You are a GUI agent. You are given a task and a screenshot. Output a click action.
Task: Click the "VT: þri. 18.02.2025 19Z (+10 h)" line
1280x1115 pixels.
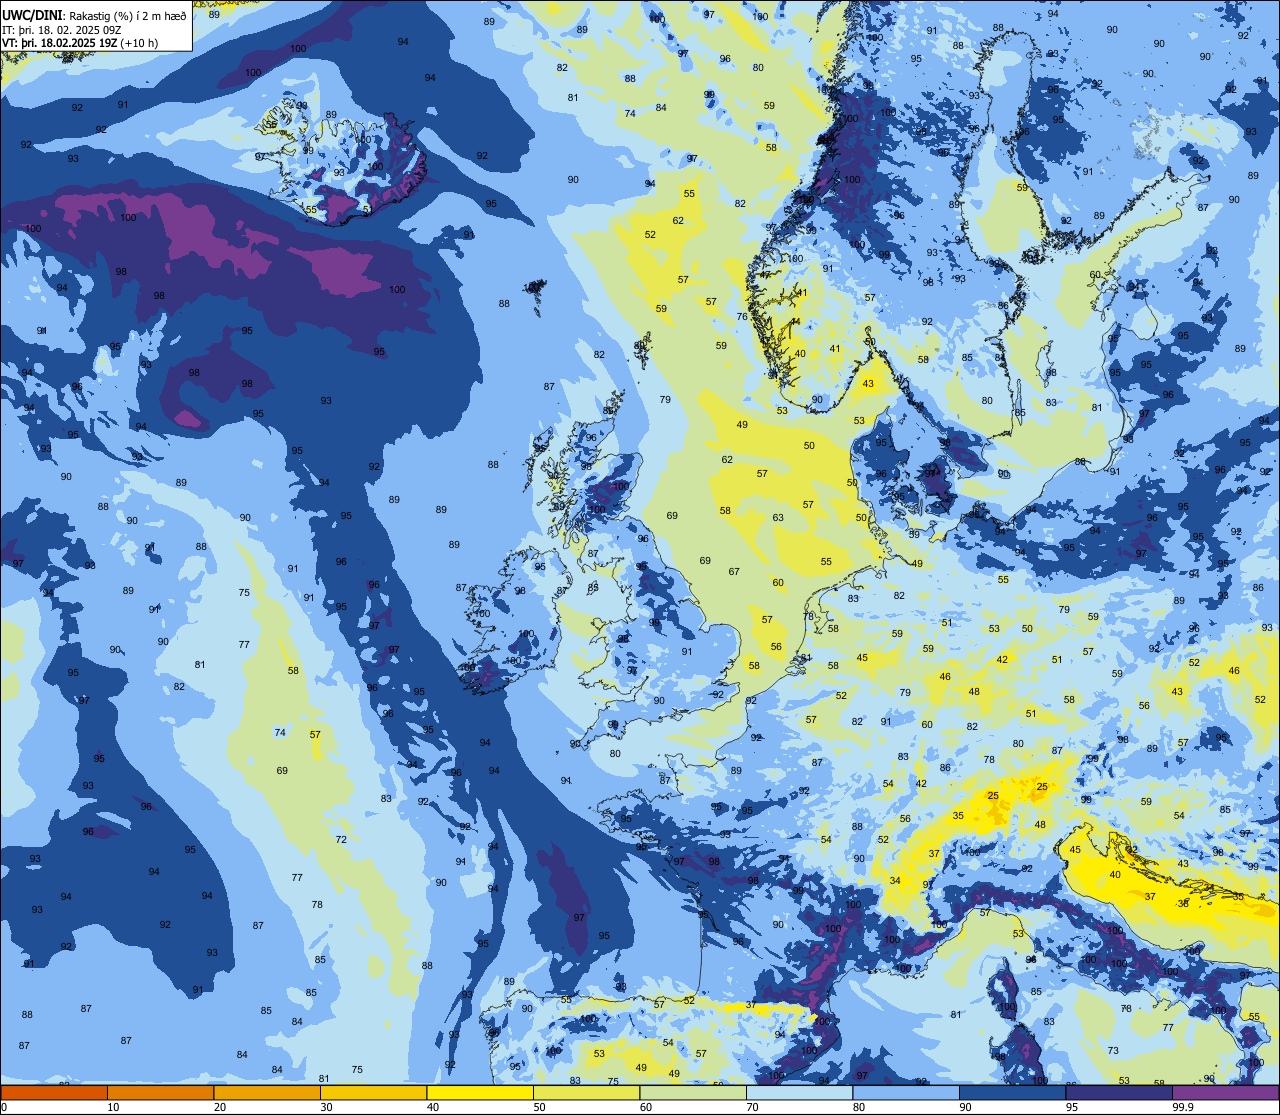(x=80, y=43)
